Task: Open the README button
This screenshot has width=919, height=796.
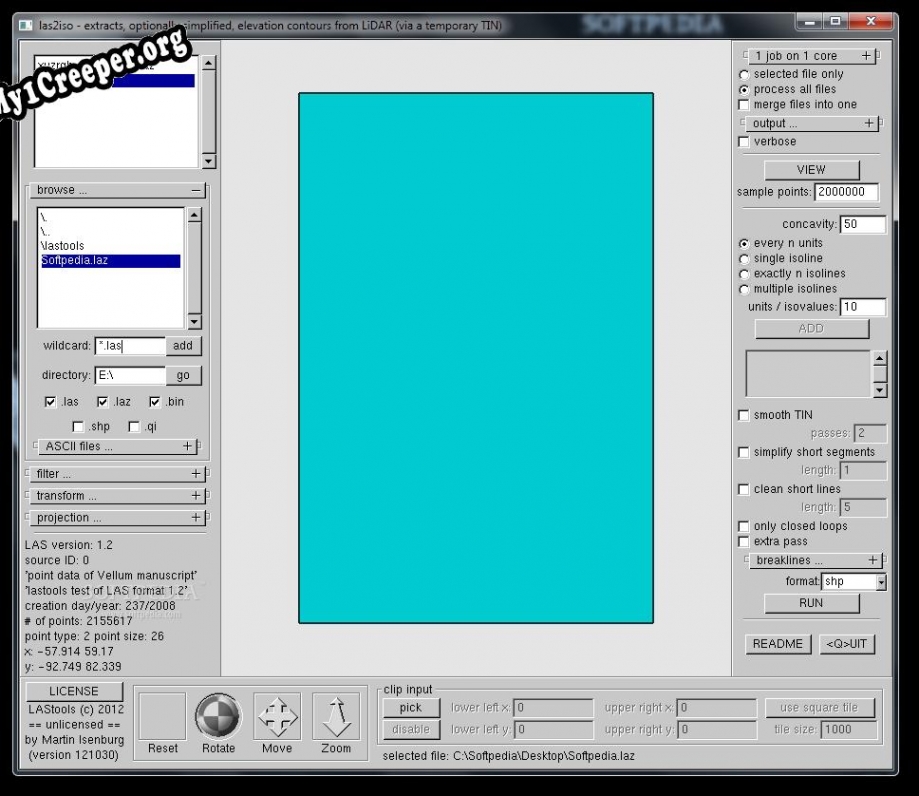Action: pyautogui.click(x=777, y=644)
